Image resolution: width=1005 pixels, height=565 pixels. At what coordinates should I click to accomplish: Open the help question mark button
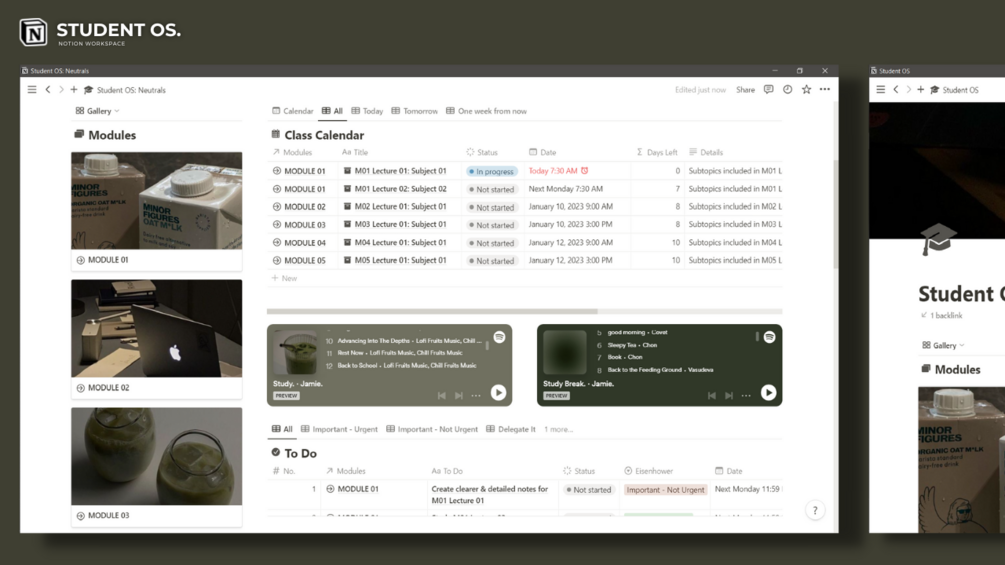(815, 511)
